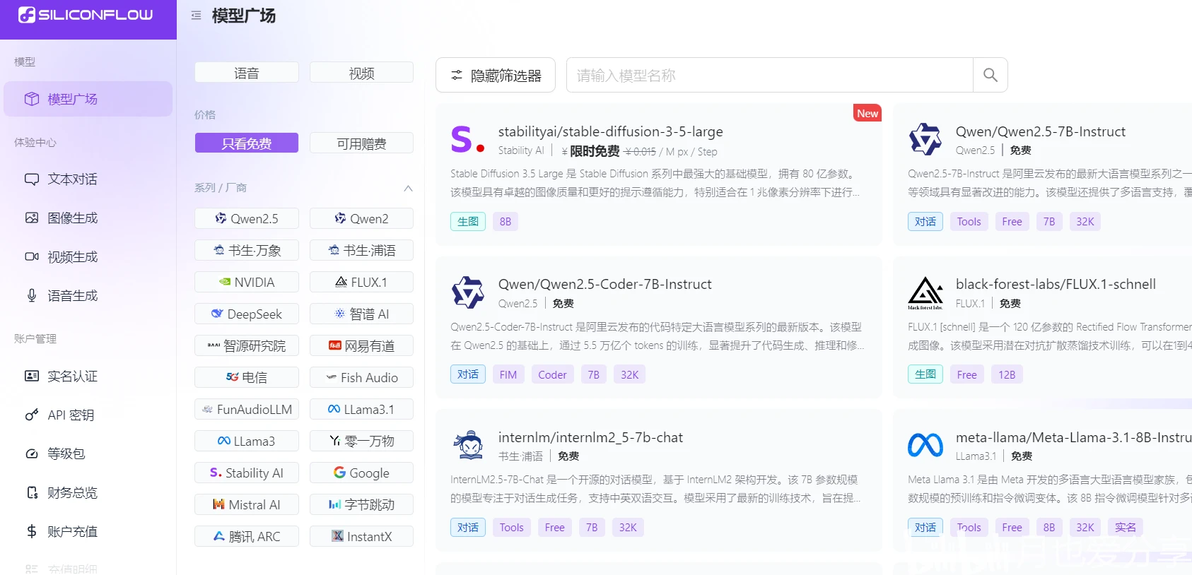This screenshot has height=575, width=1192.
Task: Toggle the Qwen2.5 vendor filter
Action: tap(246, 218)
